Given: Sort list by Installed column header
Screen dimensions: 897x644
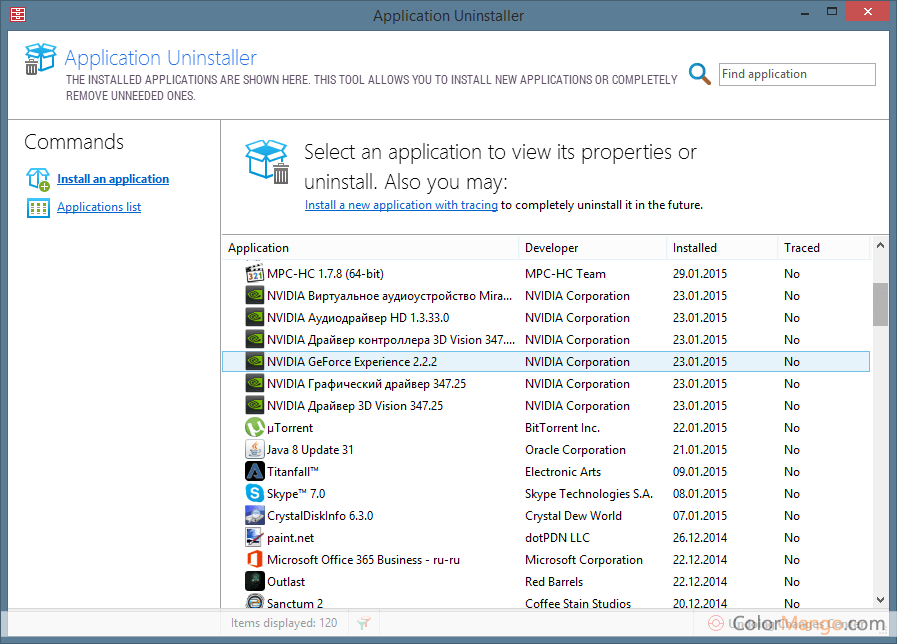Looking at the screenshot, I should [722, 248].
